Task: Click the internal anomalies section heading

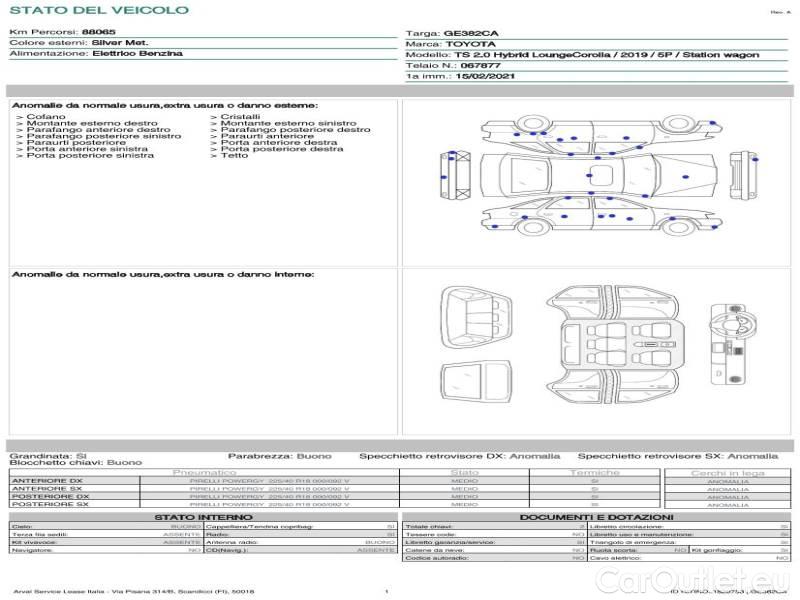Action: [163, 274]
